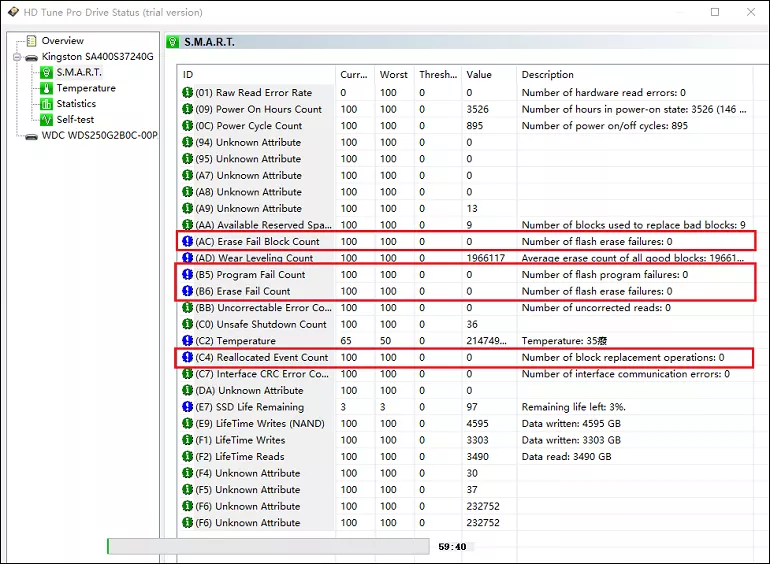The image size is (770, 564).
Task: Click the Temperature thermometer icon in tree
Action: point(46,88)
